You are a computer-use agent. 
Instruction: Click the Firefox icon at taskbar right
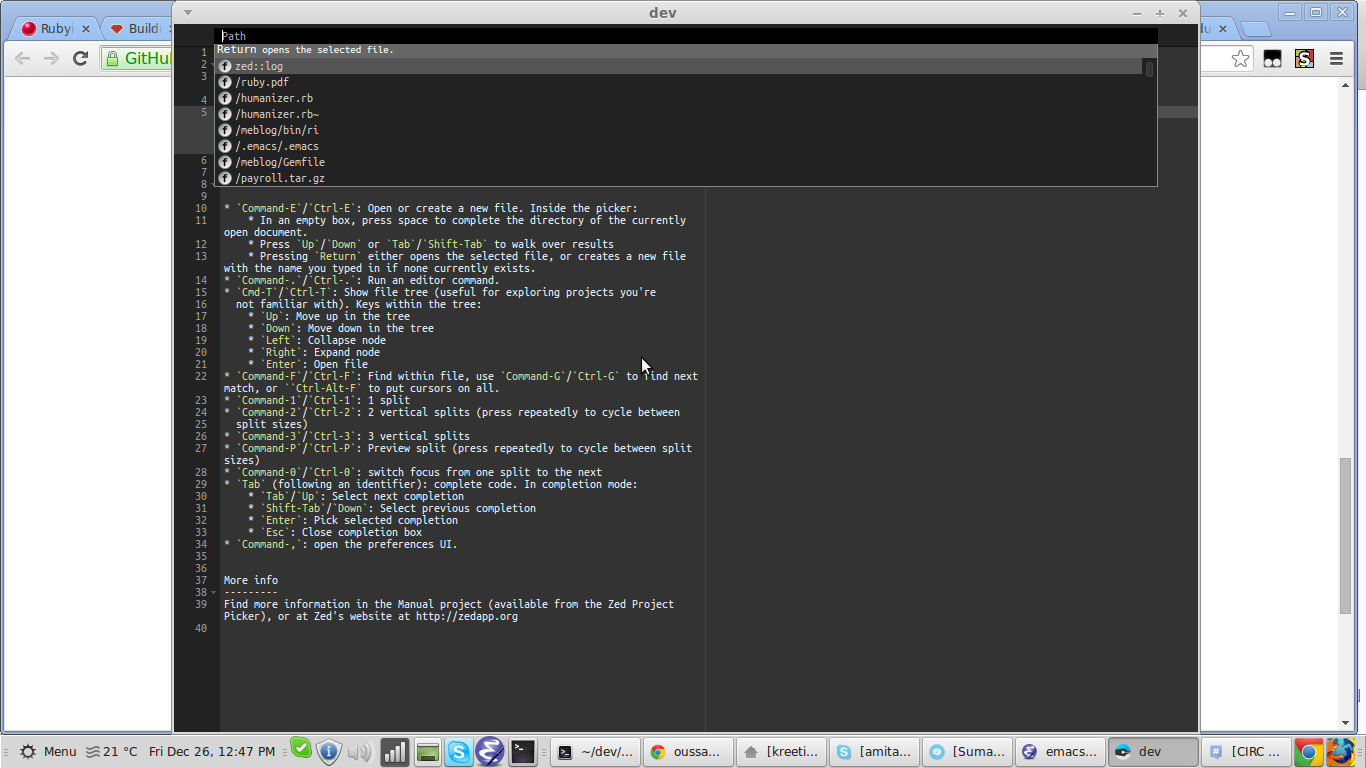pyautogui.click(x=1340, y=752)
